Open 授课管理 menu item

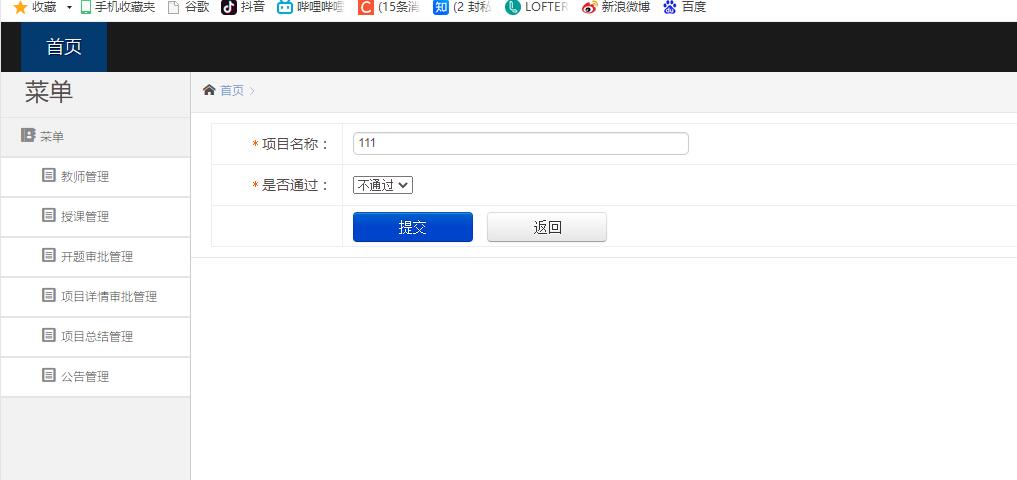[x=95, y=217]
